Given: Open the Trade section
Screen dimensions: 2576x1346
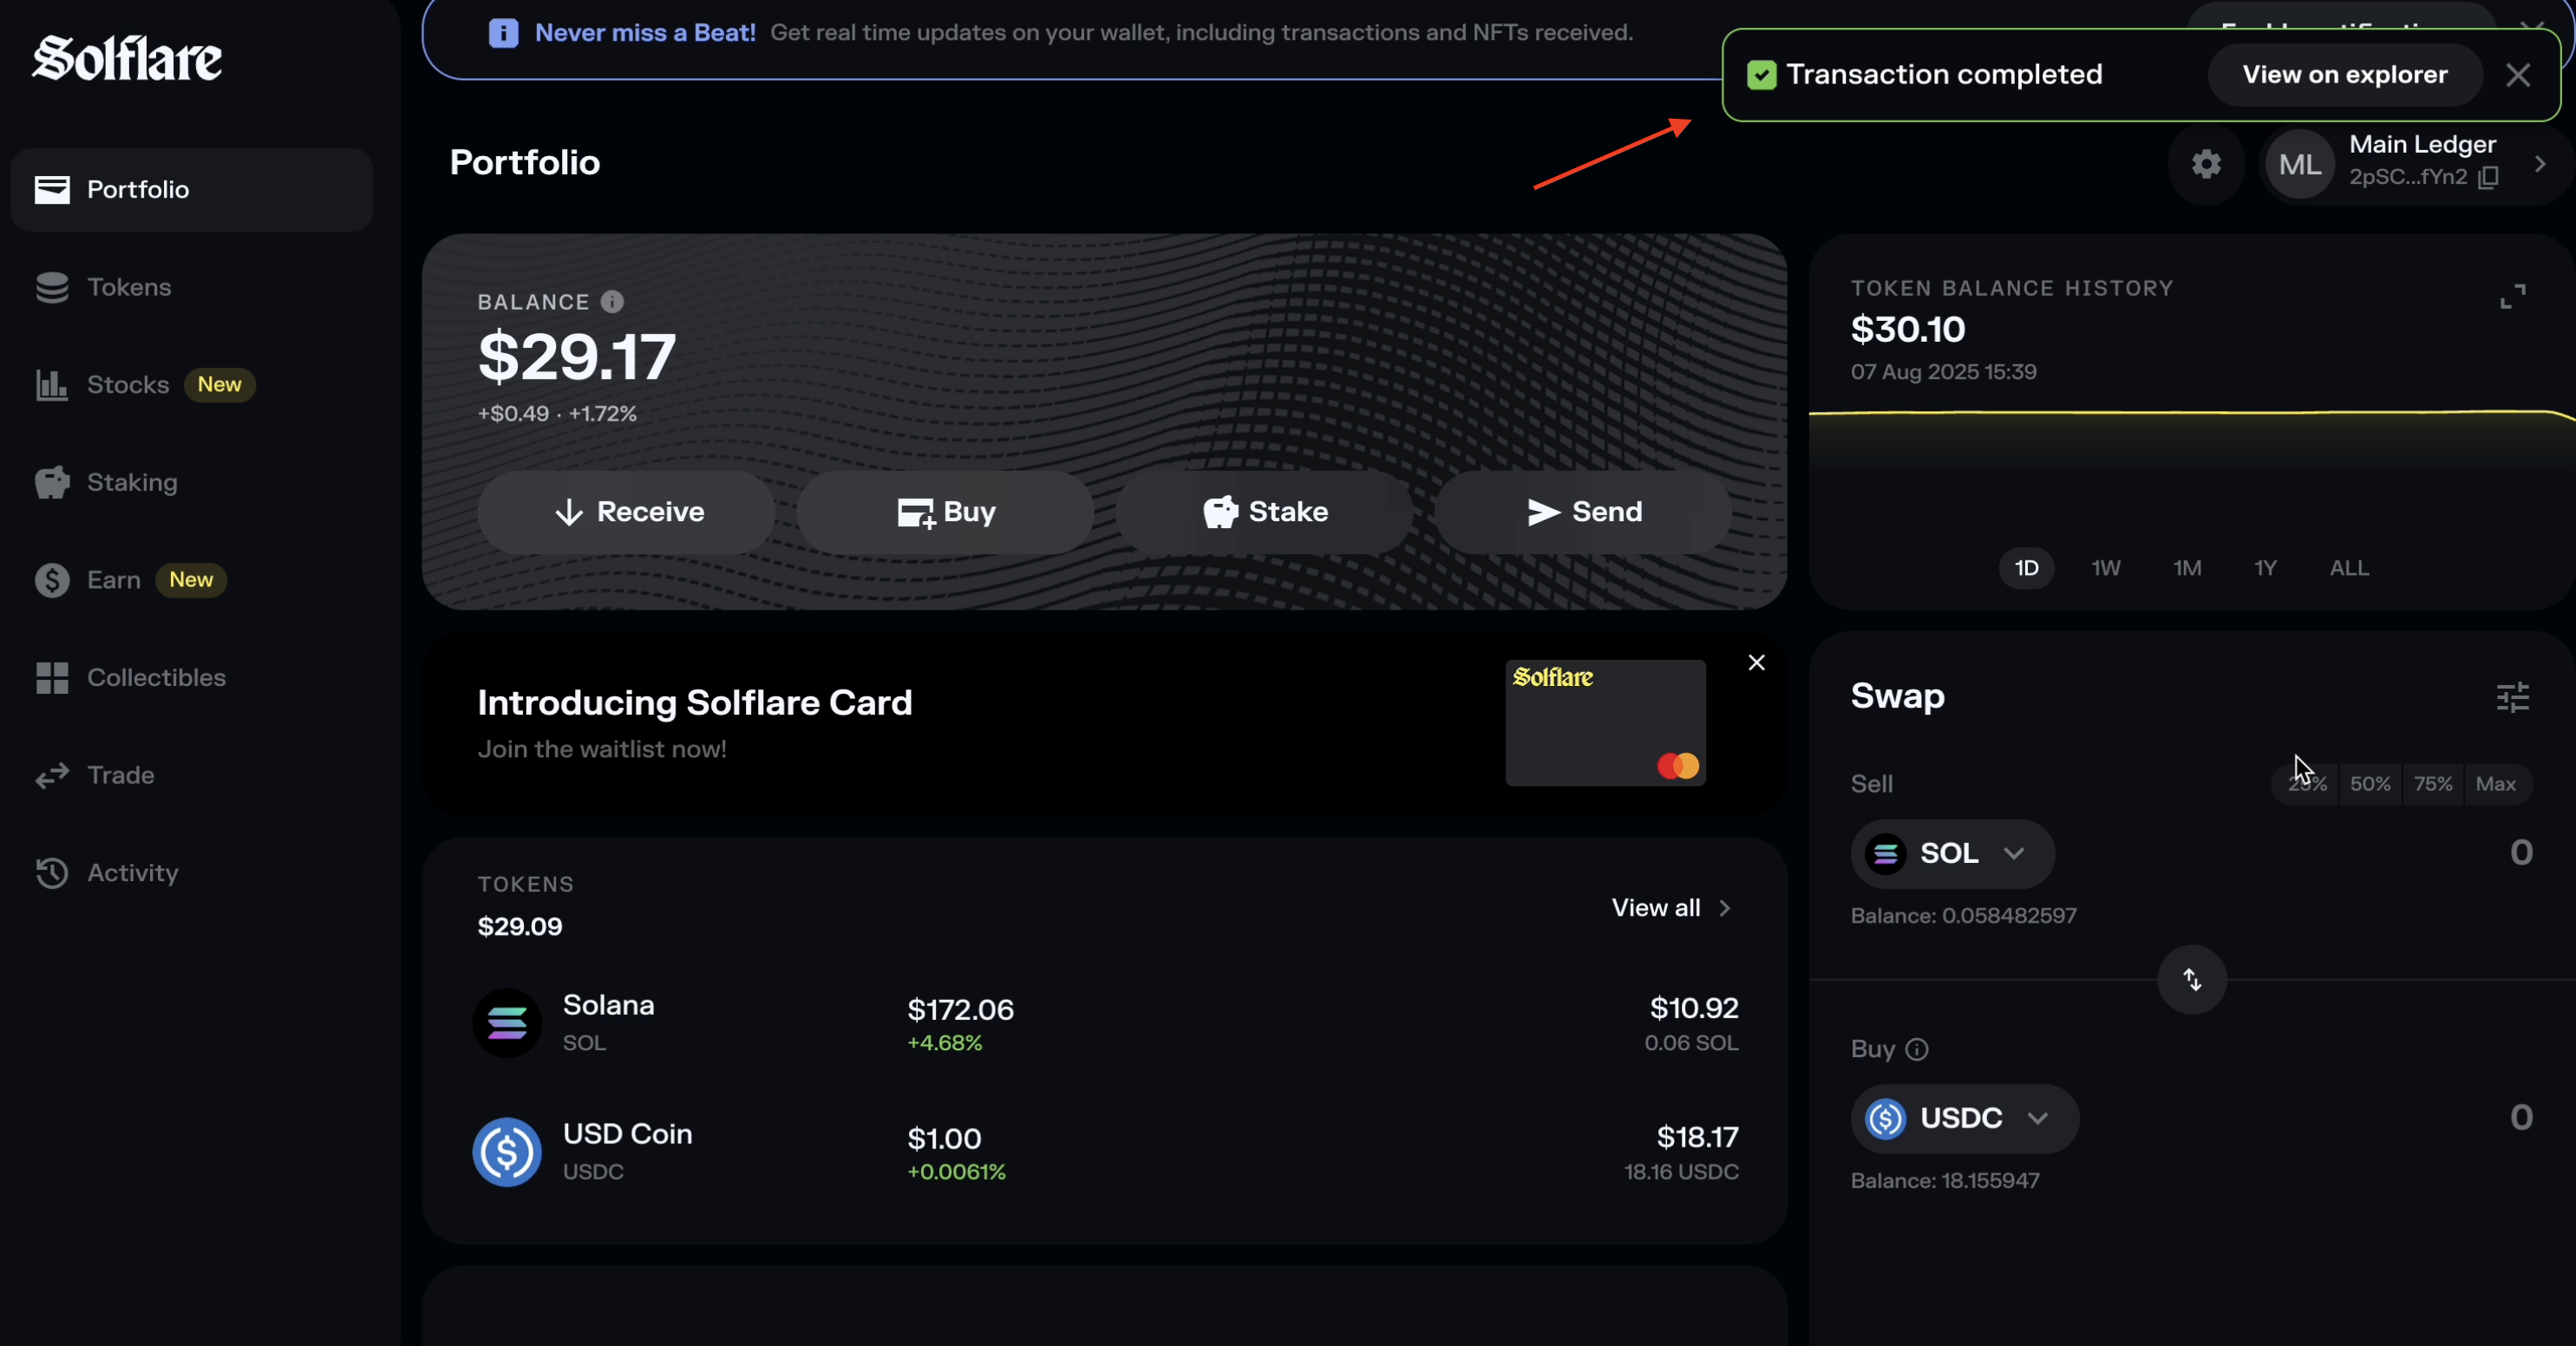Looking at the screenshot, I should [121, 774].
